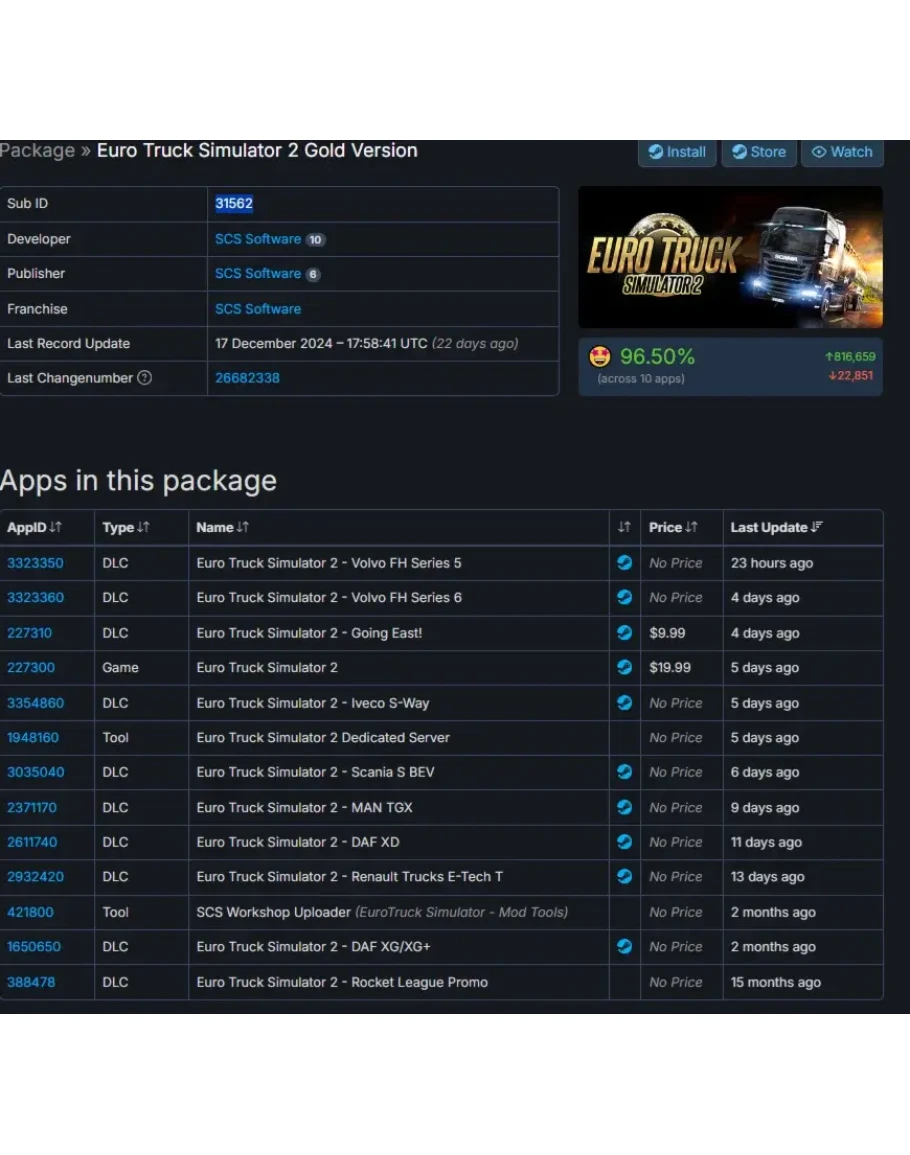
Task: Open the Store page button
Action: [758, 152]
